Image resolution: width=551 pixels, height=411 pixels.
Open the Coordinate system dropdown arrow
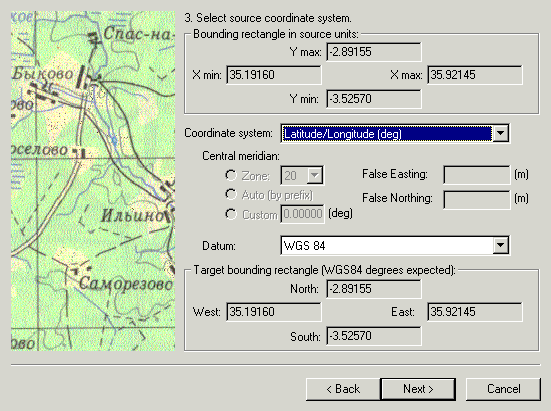[500, 133]
